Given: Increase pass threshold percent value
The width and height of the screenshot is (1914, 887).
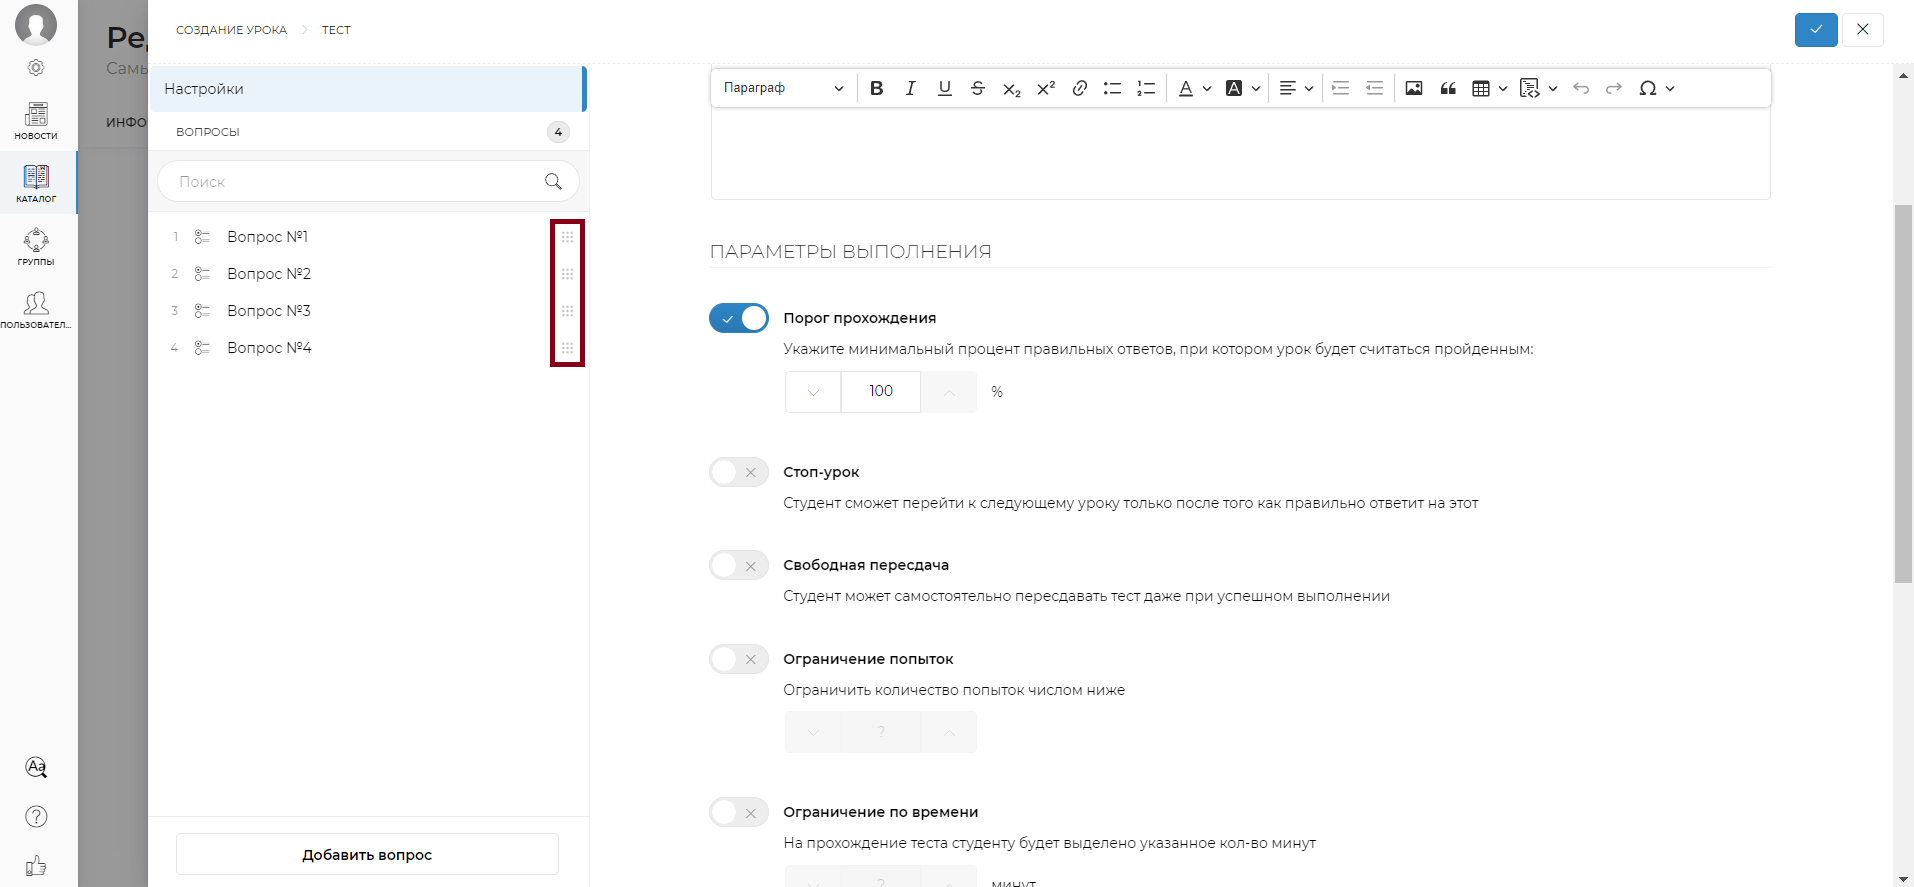Looking at the screenshot, I should click(949, 392).
